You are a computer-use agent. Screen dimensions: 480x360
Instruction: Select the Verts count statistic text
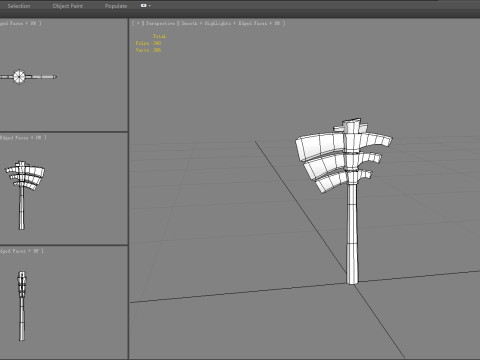click(x=148, y=50)
